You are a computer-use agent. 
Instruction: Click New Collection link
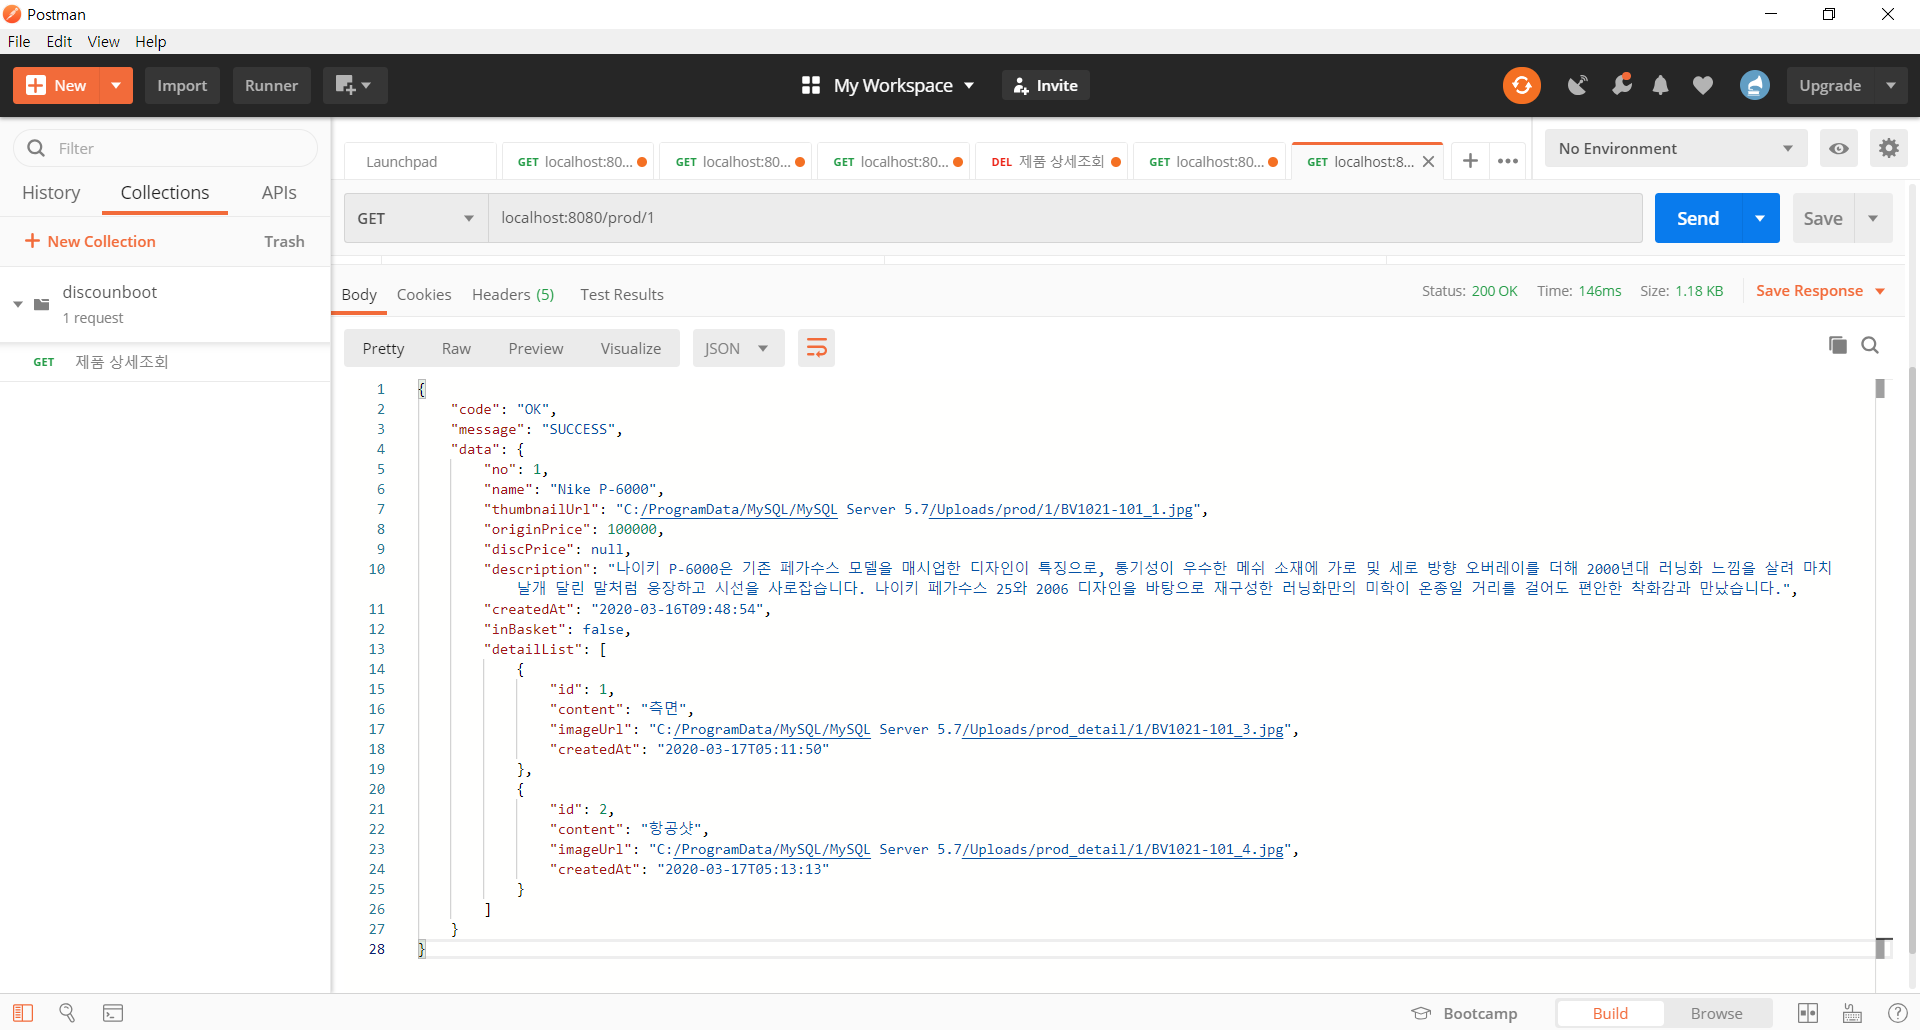pos(90,241)
